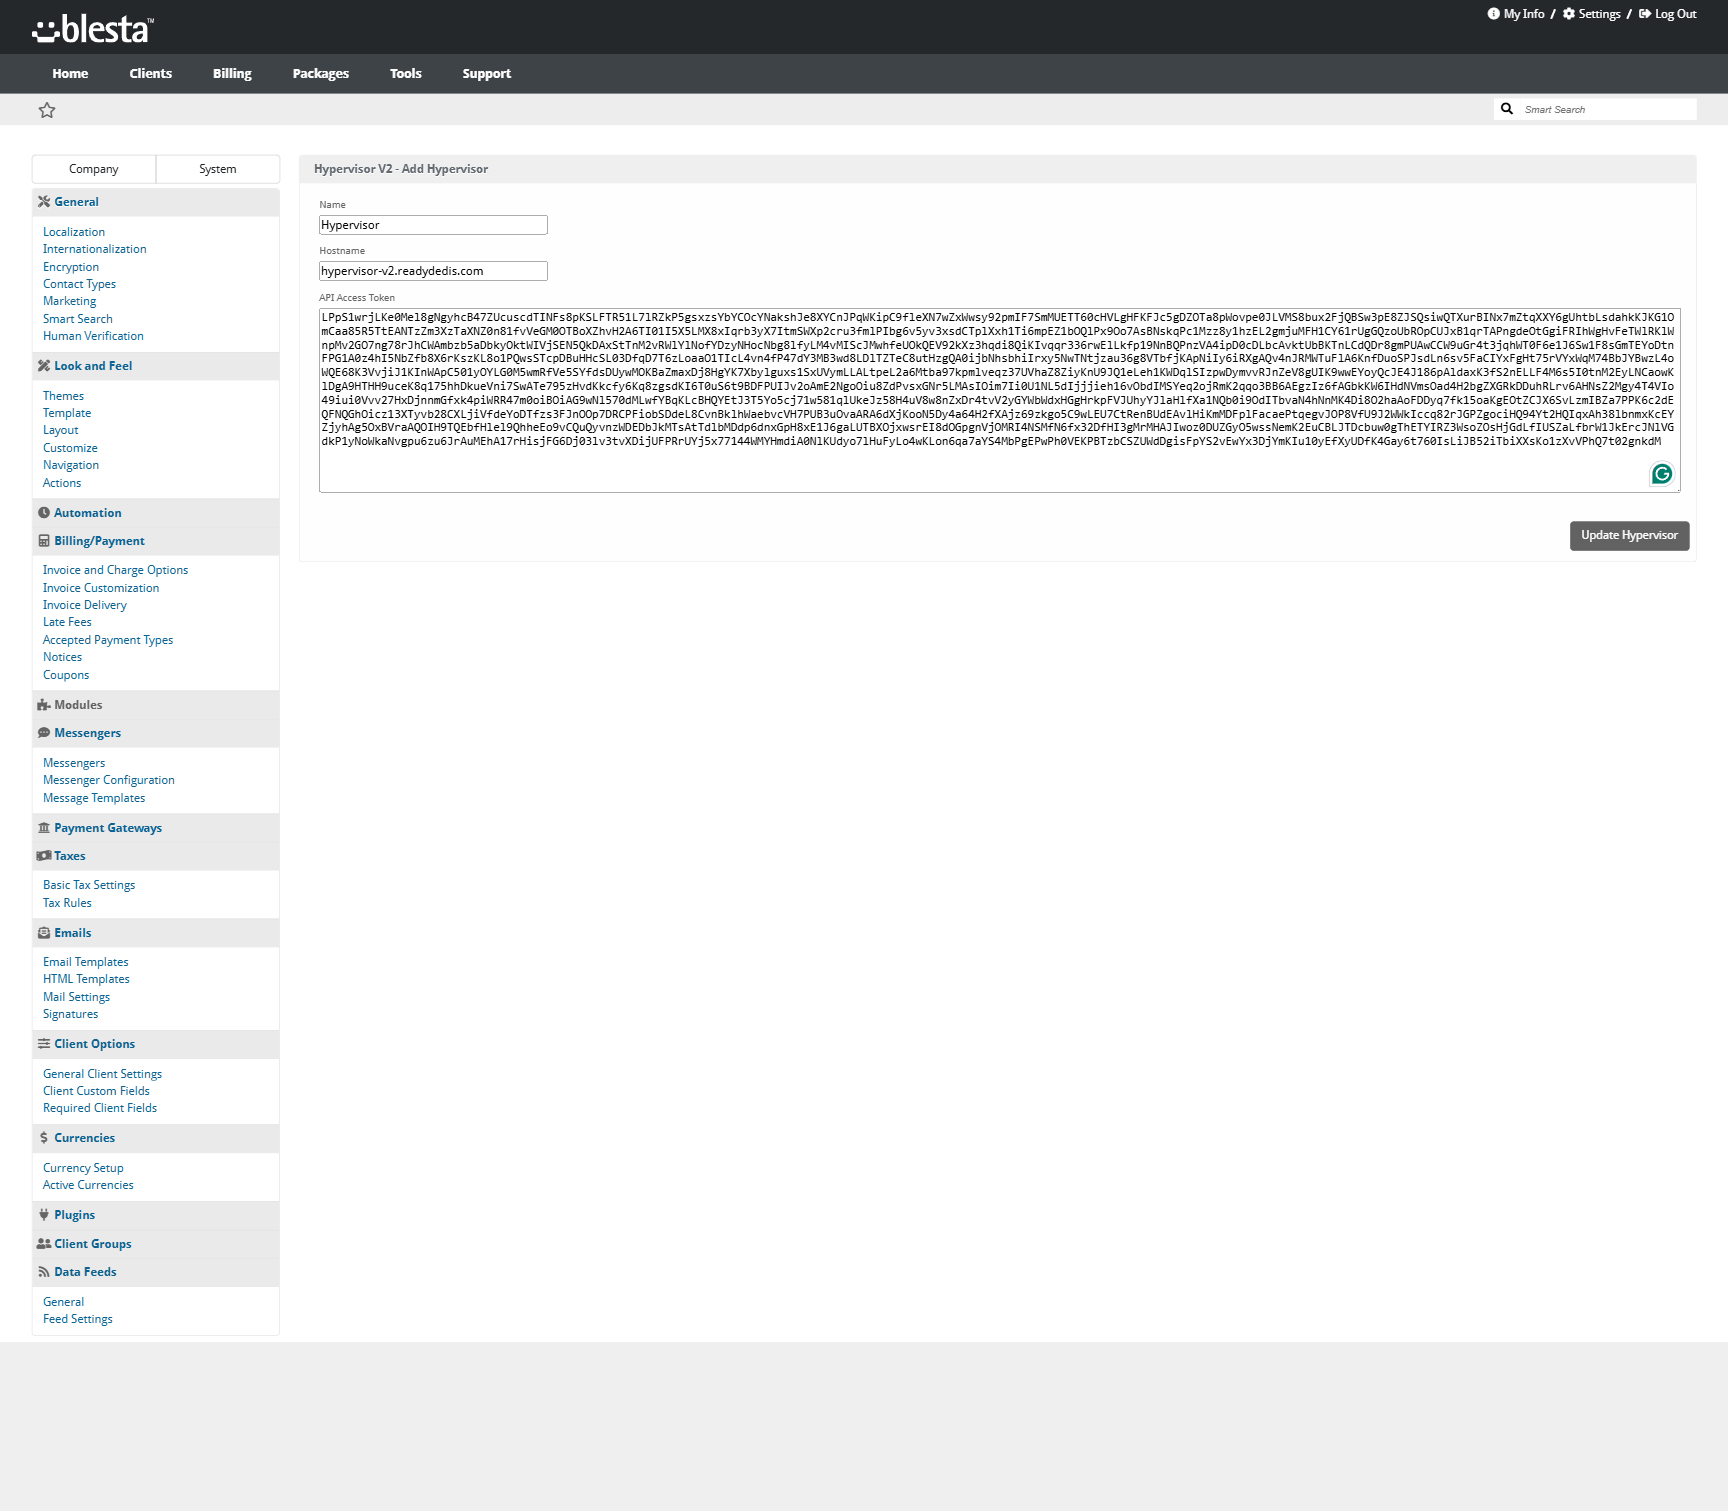Open Email Templates link
The height and width of the screenshot is (1511, 1728).
[86, 962]
